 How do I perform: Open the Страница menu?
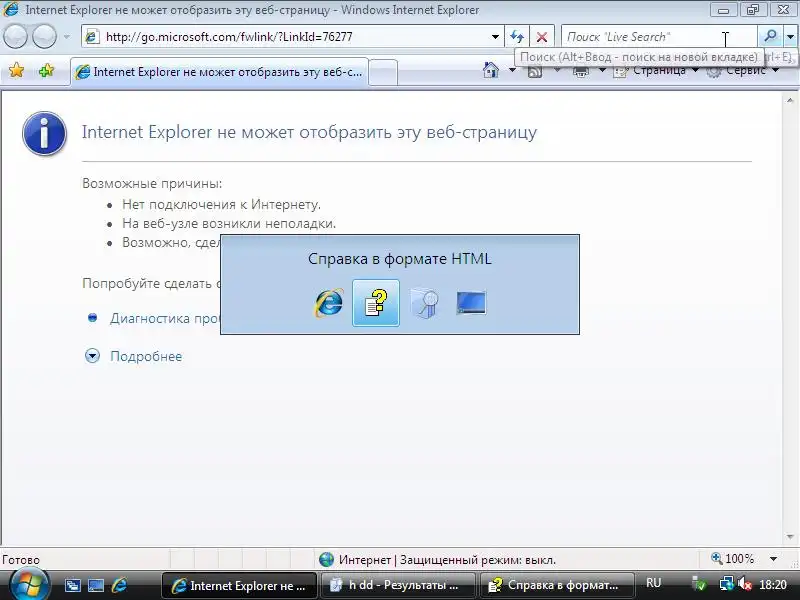tap(655, 70)
